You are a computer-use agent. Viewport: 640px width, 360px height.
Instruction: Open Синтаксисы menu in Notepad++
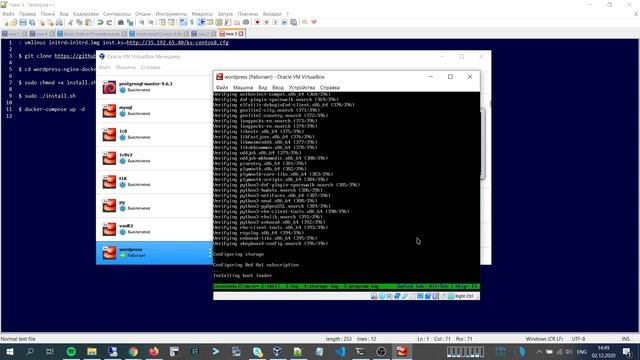(x=117, y=14)
